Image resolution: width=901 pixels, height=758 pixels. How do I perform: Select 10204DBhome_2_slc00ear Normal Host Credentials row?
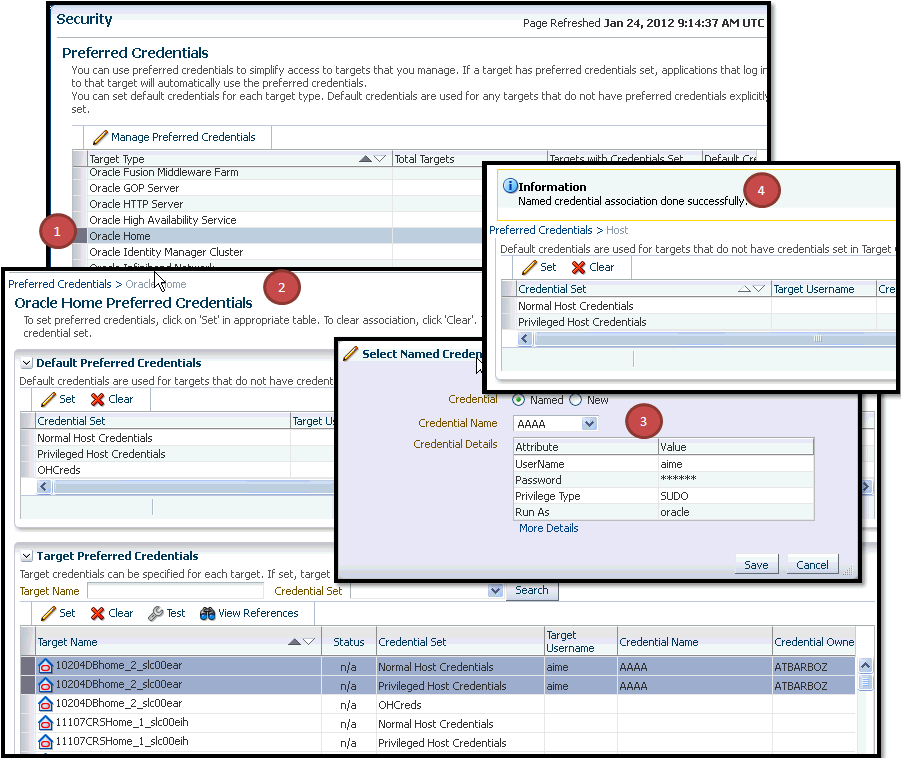(438, 667)
